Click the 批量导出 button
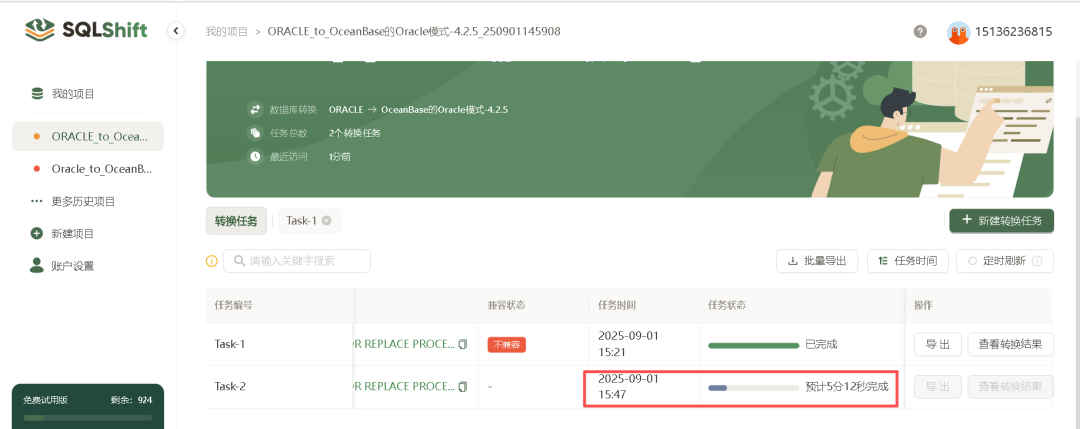The width and height of the screenshot is (1080, 429). (x=818, y=261)
